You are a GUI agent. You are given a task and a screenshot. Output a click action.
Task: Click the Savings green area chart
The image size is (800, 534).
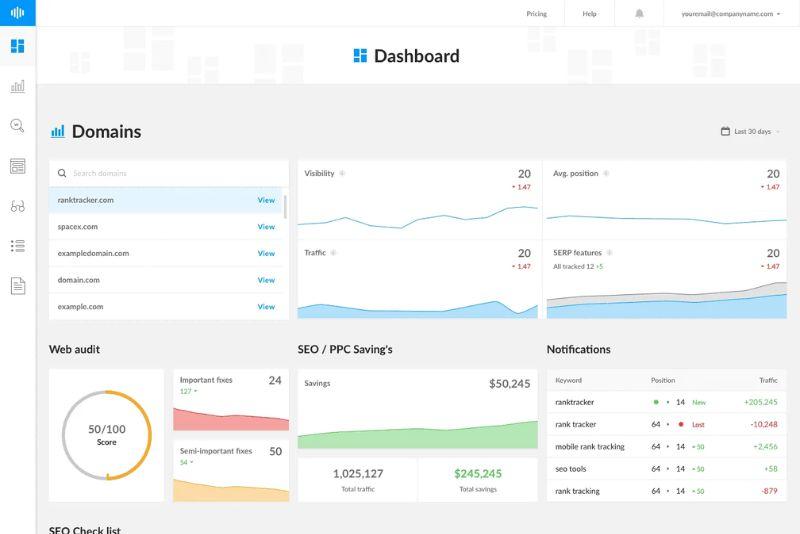click(417, 435)
